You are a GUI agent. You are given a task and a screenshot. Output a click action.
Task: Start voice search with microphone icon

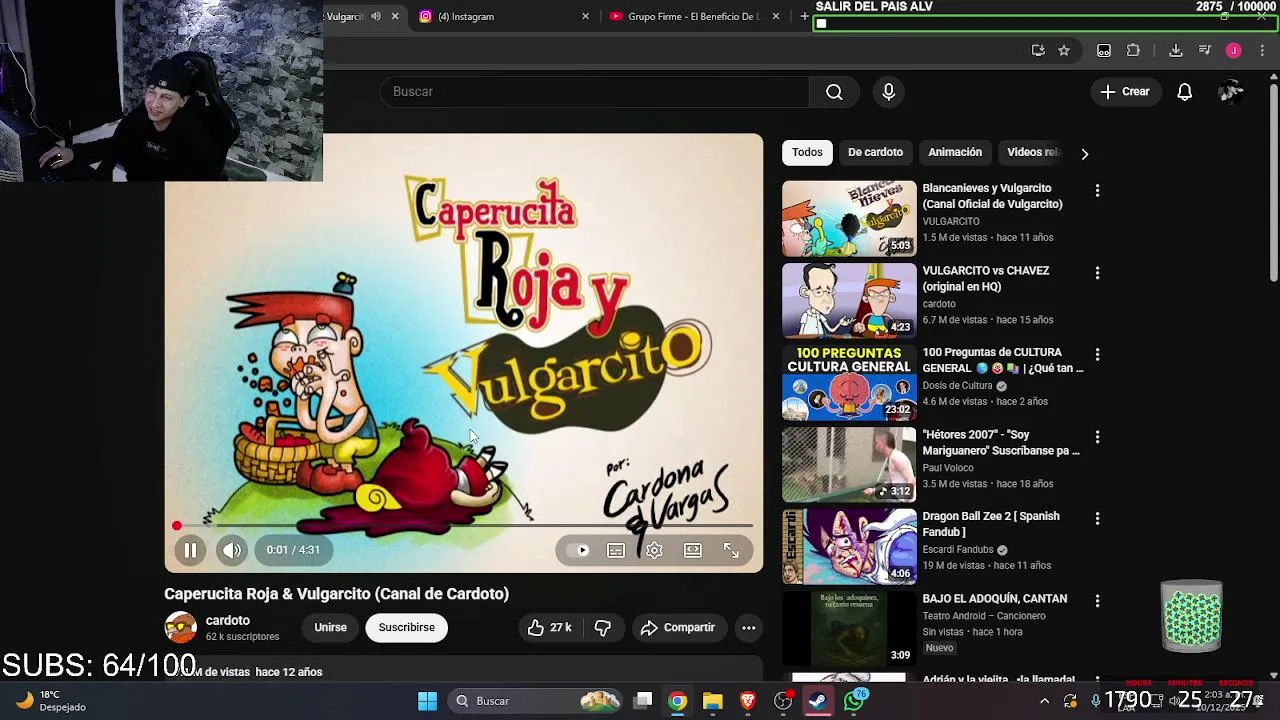coord(889,92)
